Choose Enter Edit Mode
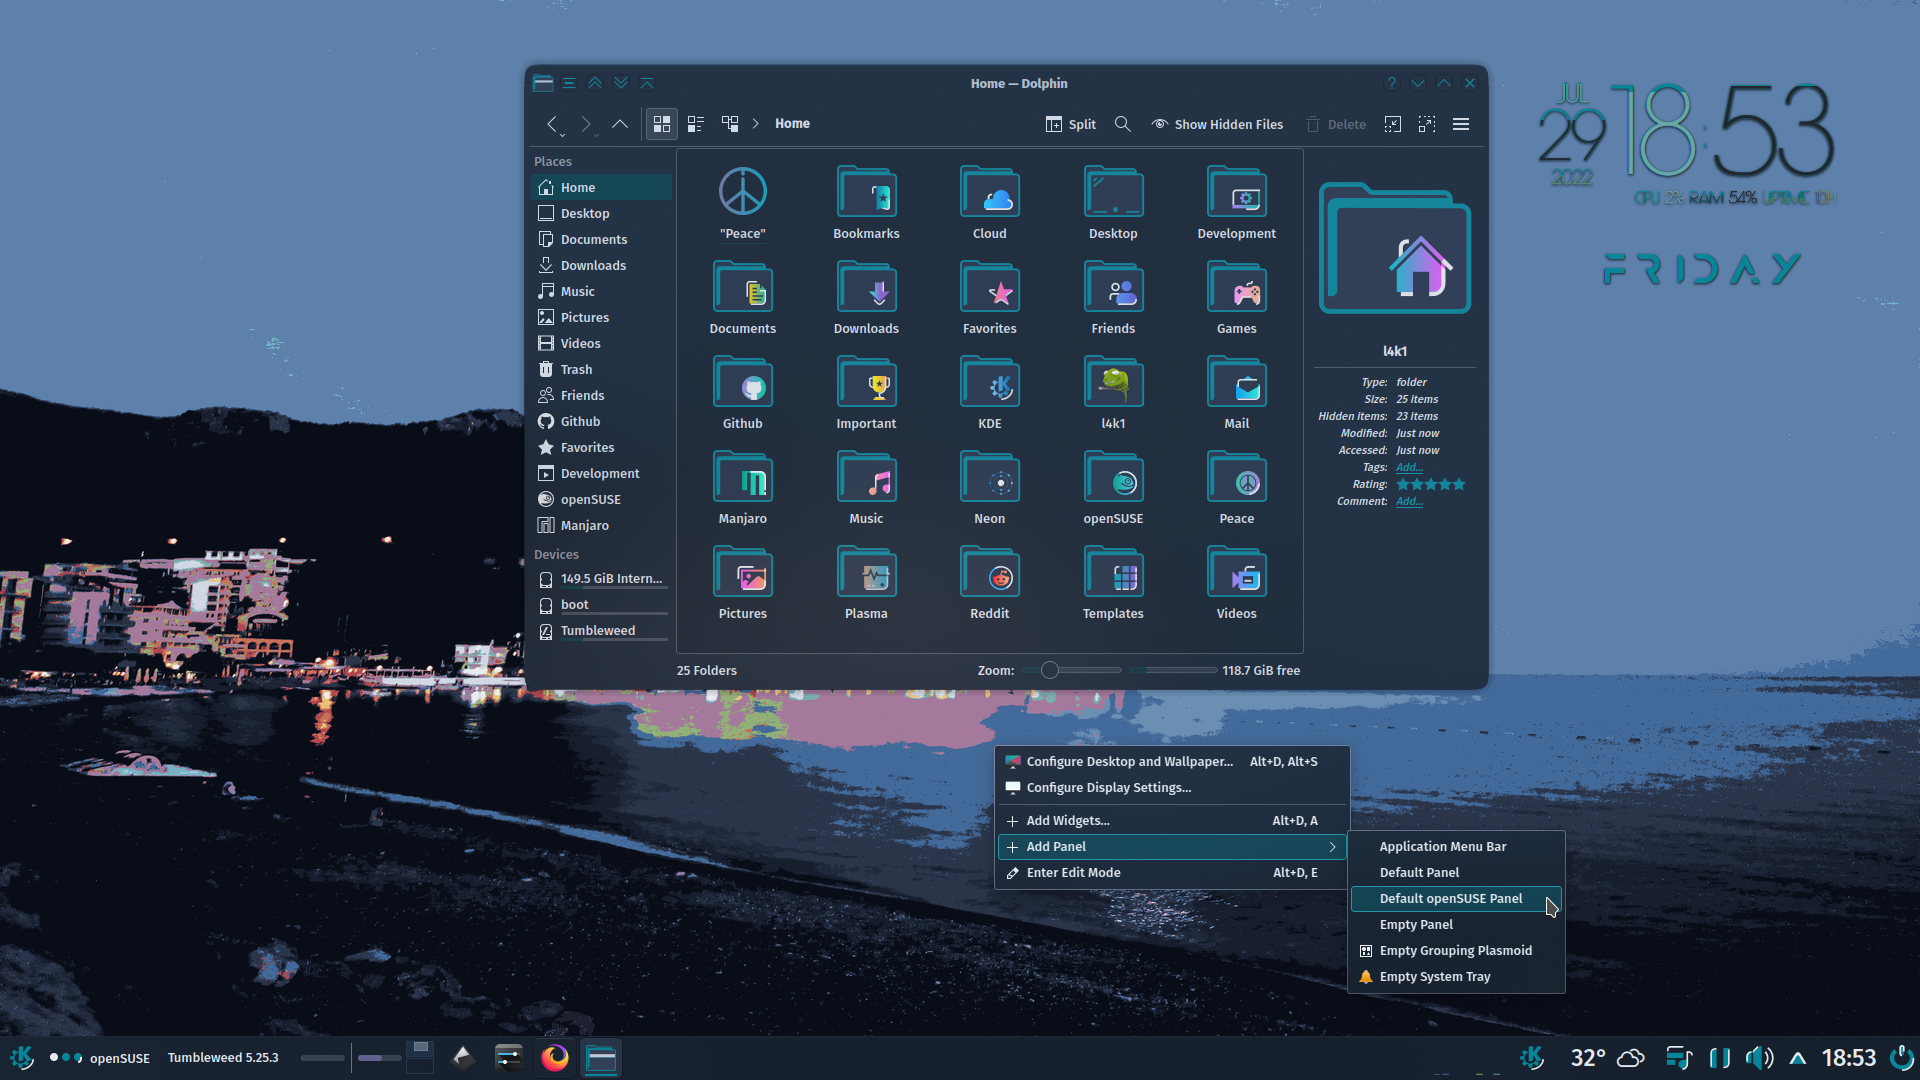 [x=1172, y=872]
